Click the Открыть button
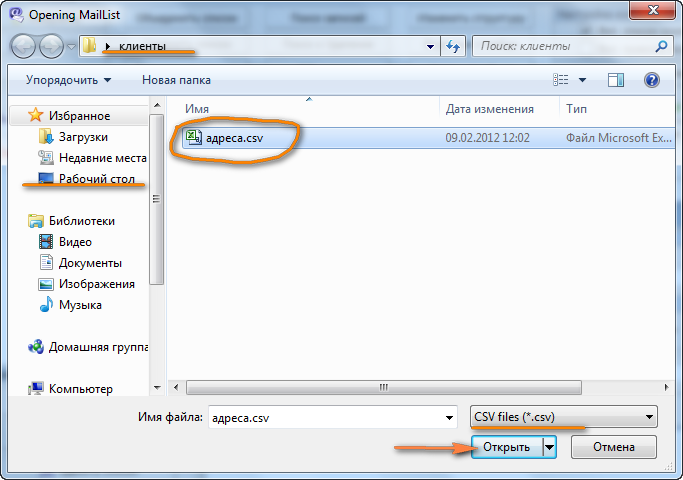The image size is (683, 480). [x=507, y=447]
